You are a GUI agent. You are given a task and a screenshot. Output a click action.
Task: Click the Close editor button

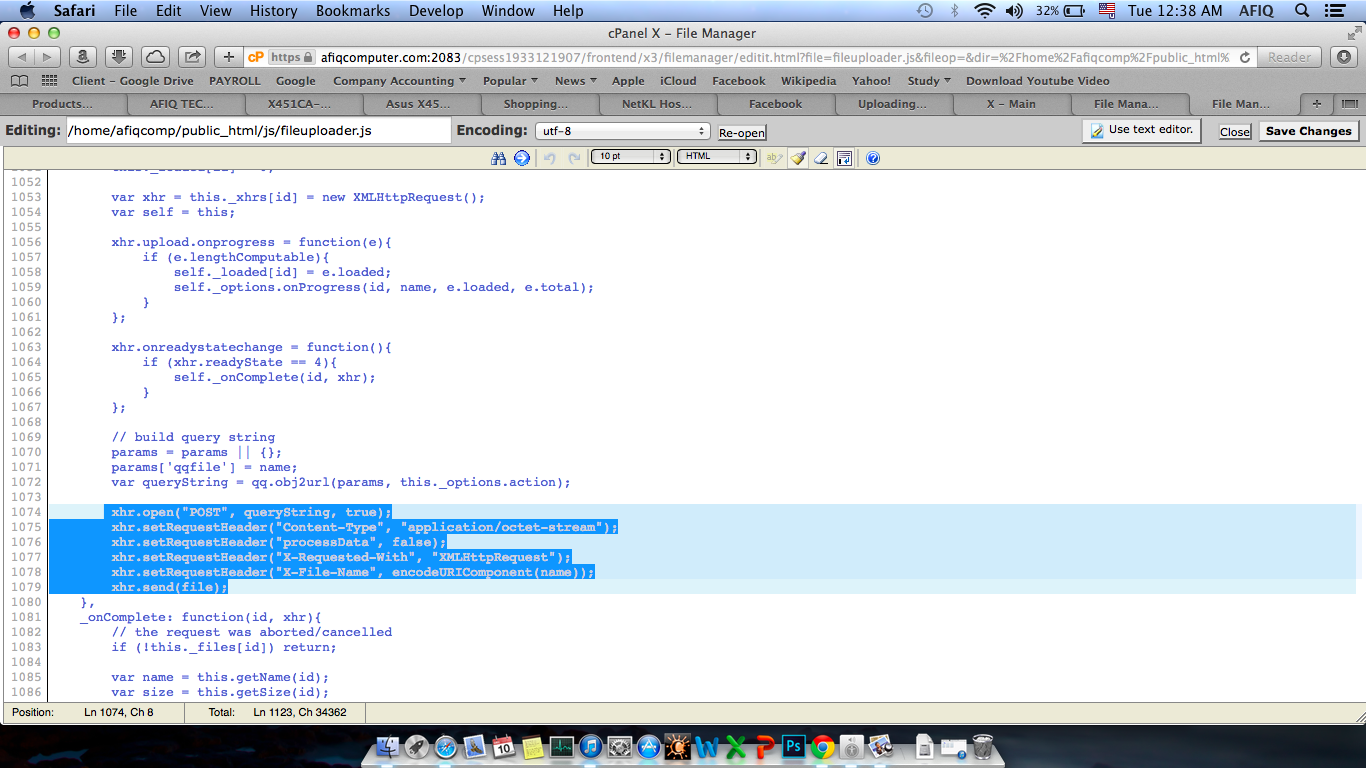pyautogui.click(x=1235, y=132)
